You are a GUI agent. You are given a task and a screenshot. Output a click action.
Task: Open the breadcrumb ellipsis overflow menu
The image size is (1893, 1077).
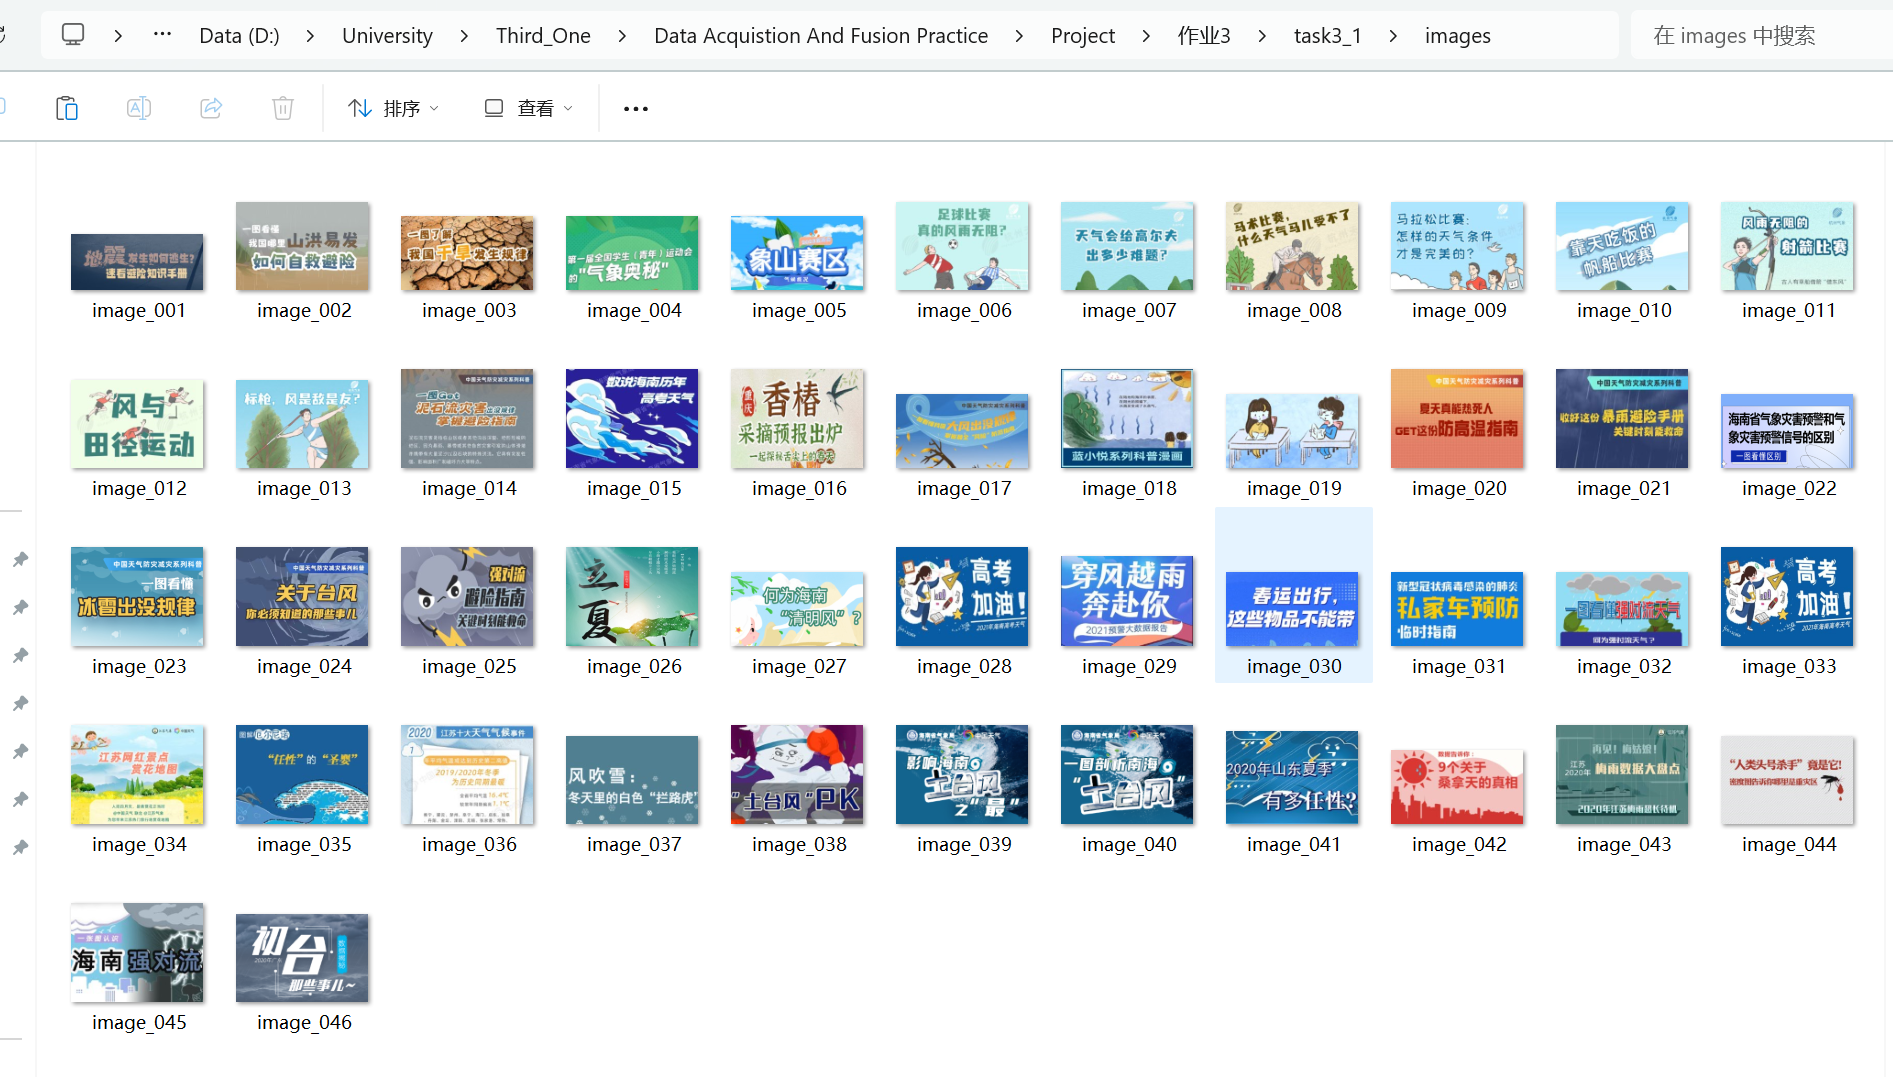coord(162,35)
